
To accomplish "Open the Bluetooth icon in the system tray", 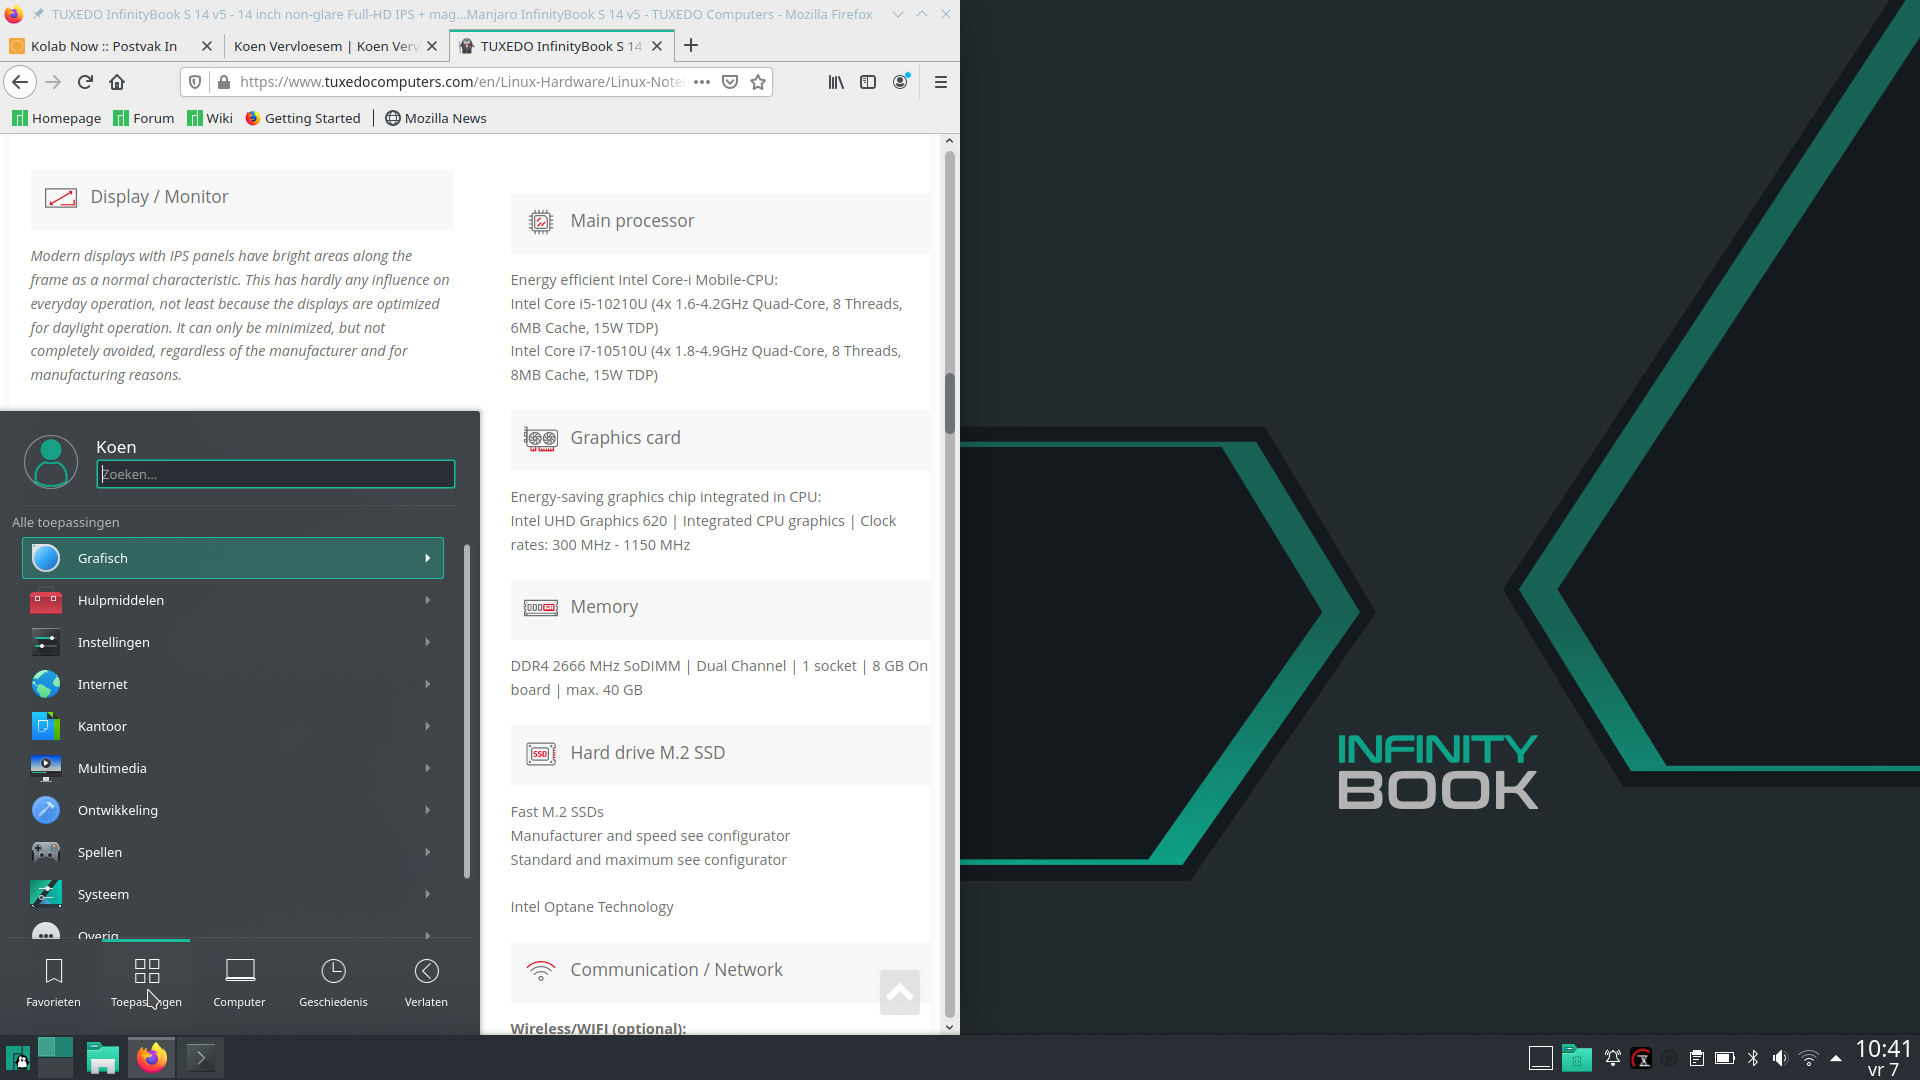I will pos(1753,1058).
